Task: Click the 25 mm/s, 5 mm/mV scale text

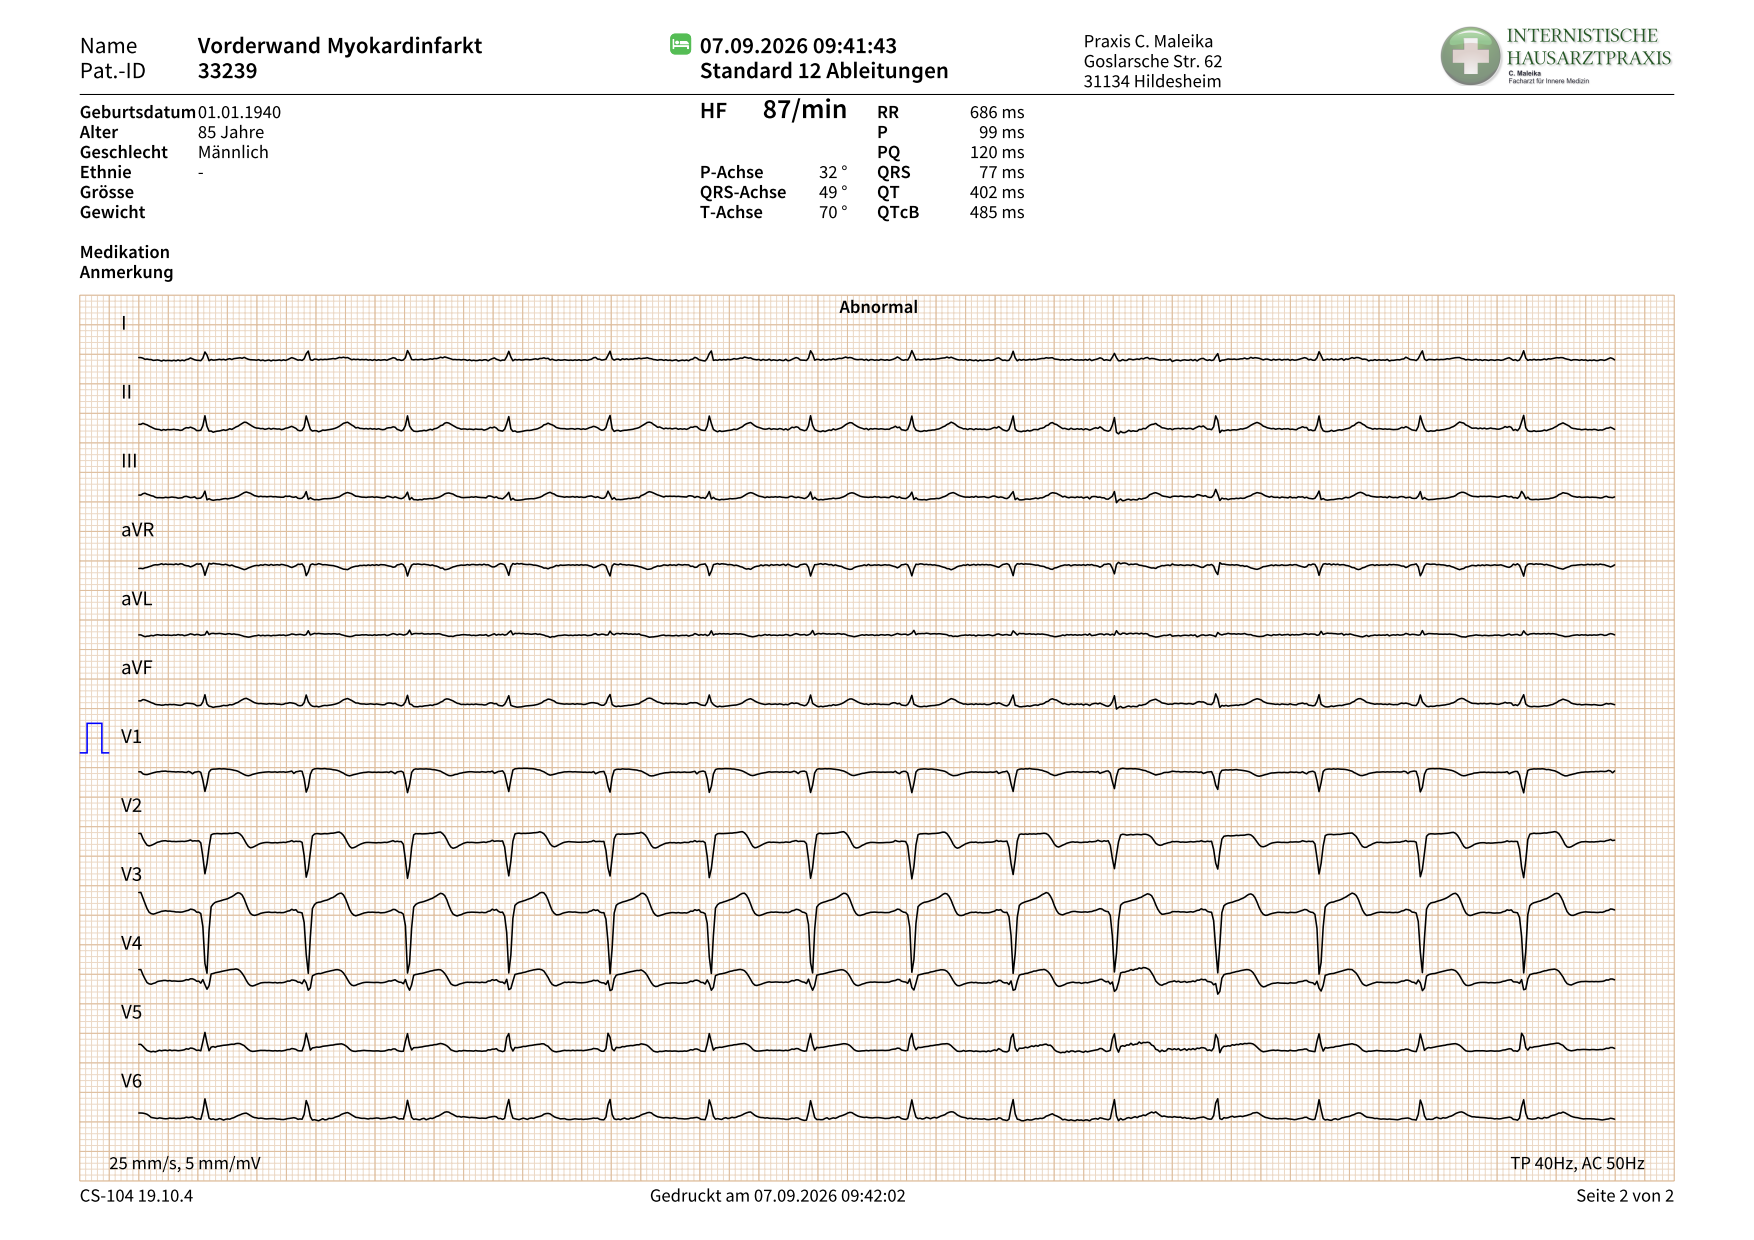Action: (x=185, y=1163)
